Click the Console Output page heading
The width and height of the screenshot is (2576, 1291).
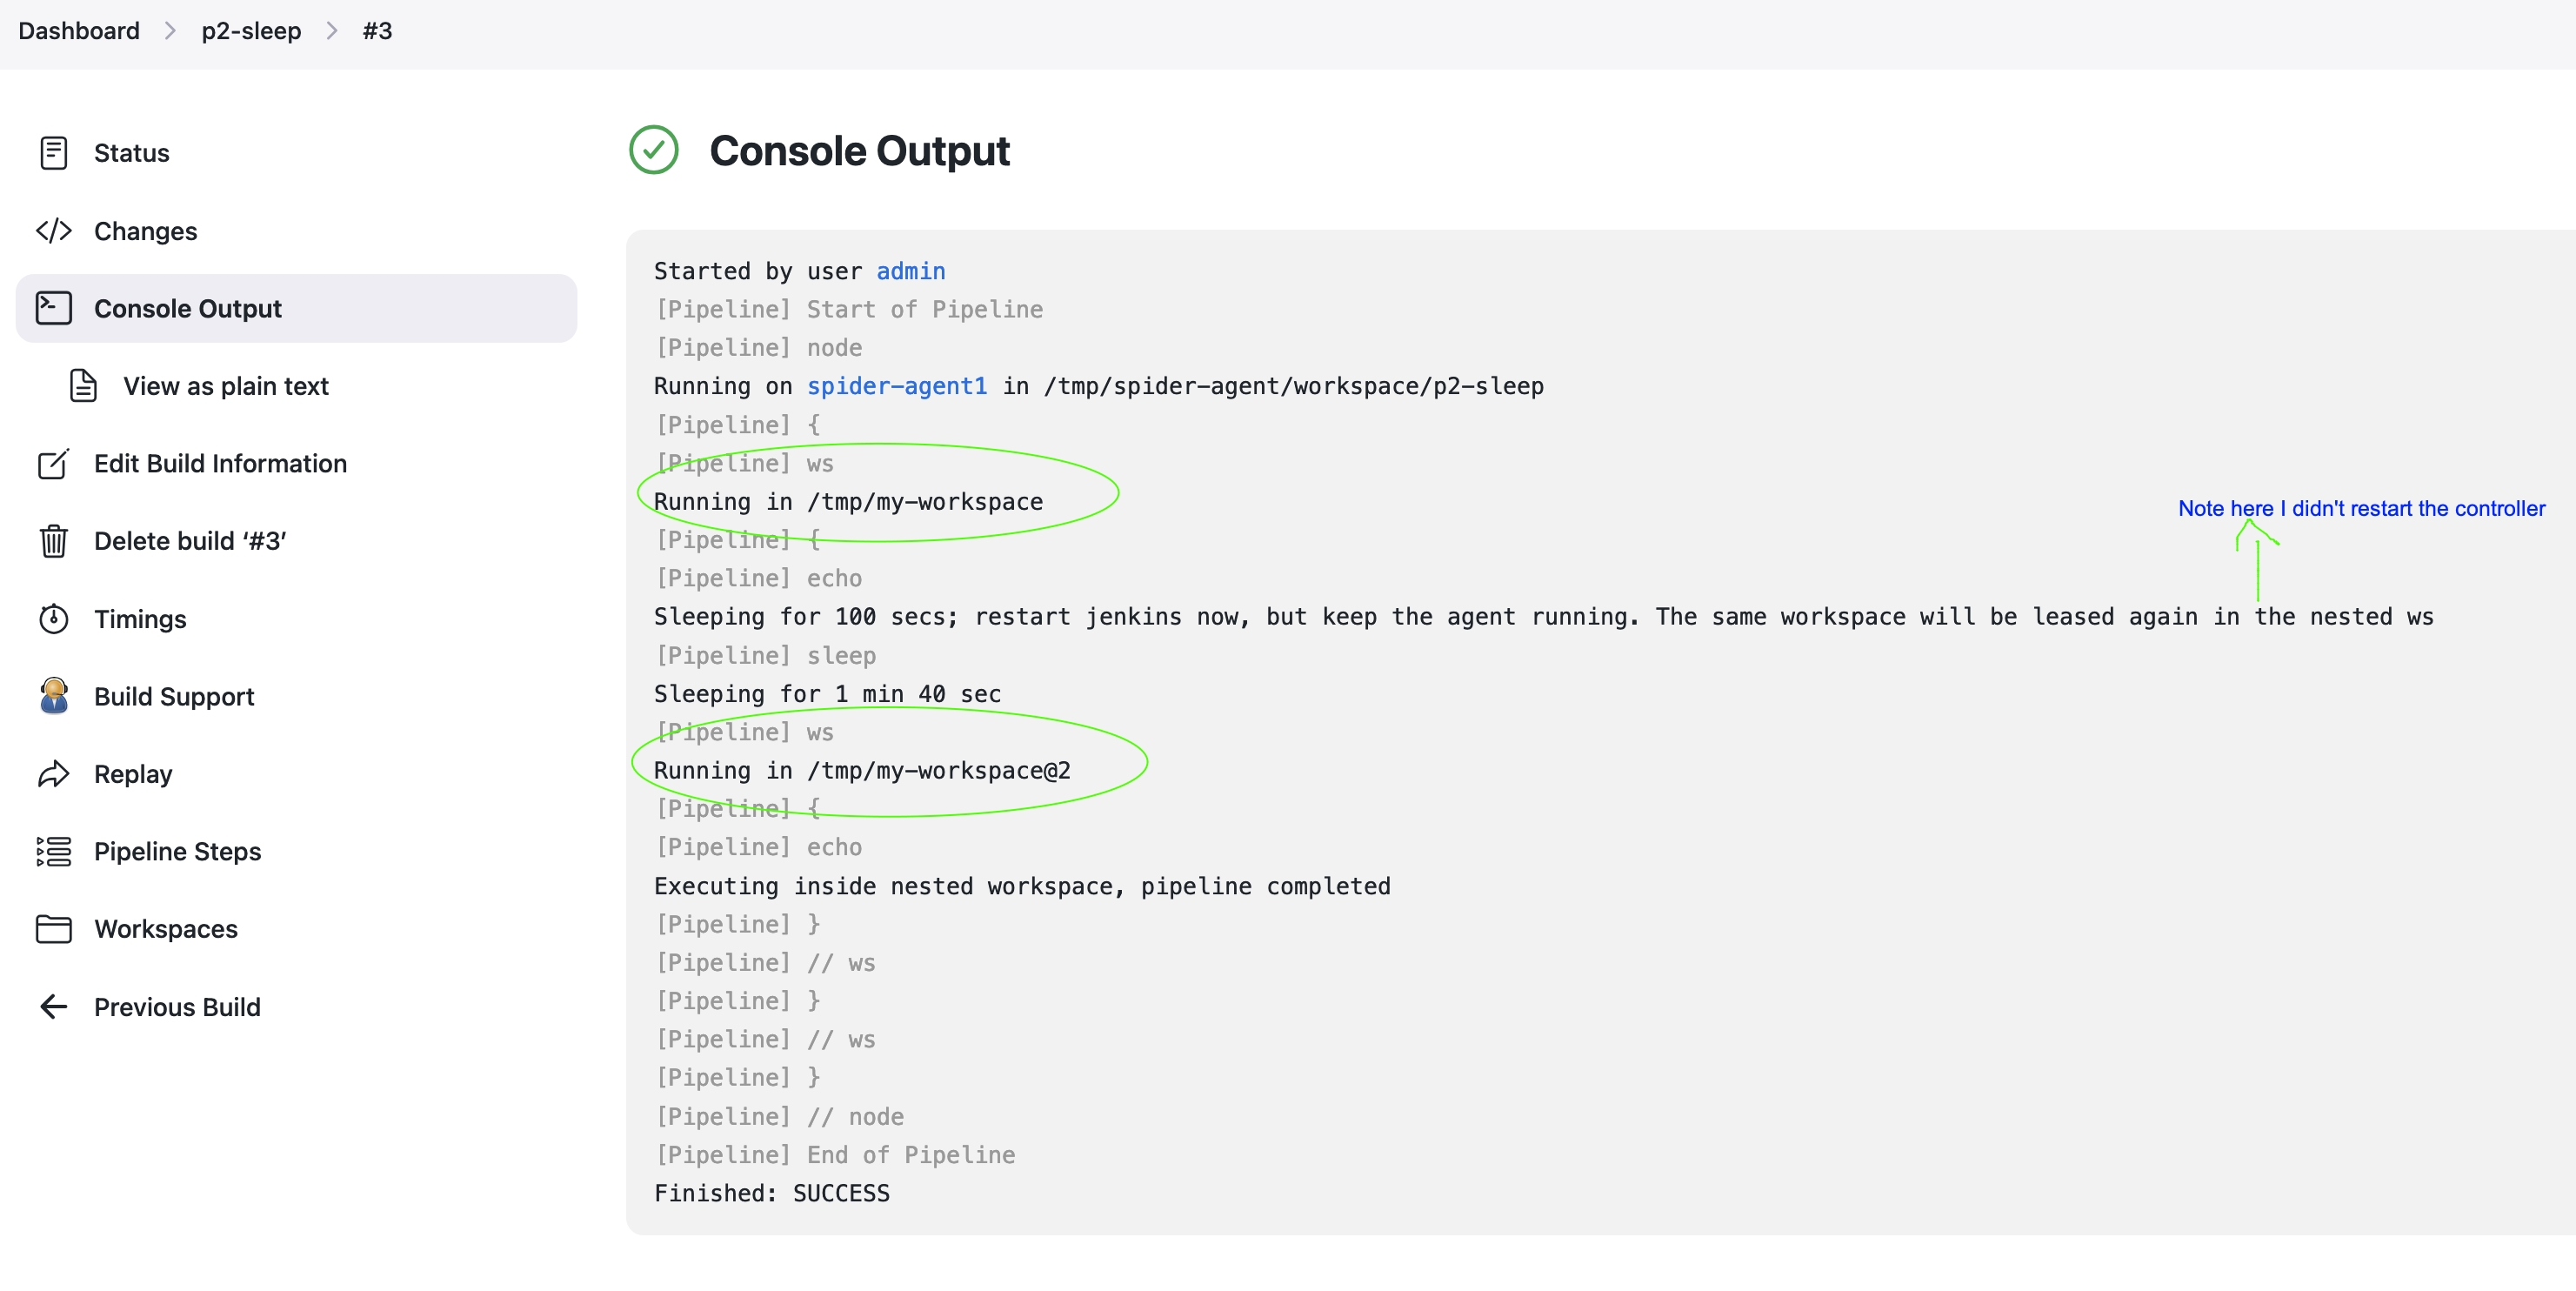click(x=859, y=151)
